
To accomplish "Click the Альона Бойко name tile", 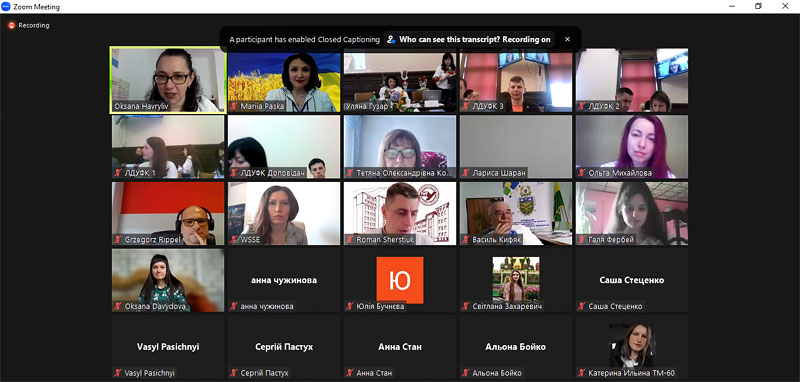I will [516, 347].
